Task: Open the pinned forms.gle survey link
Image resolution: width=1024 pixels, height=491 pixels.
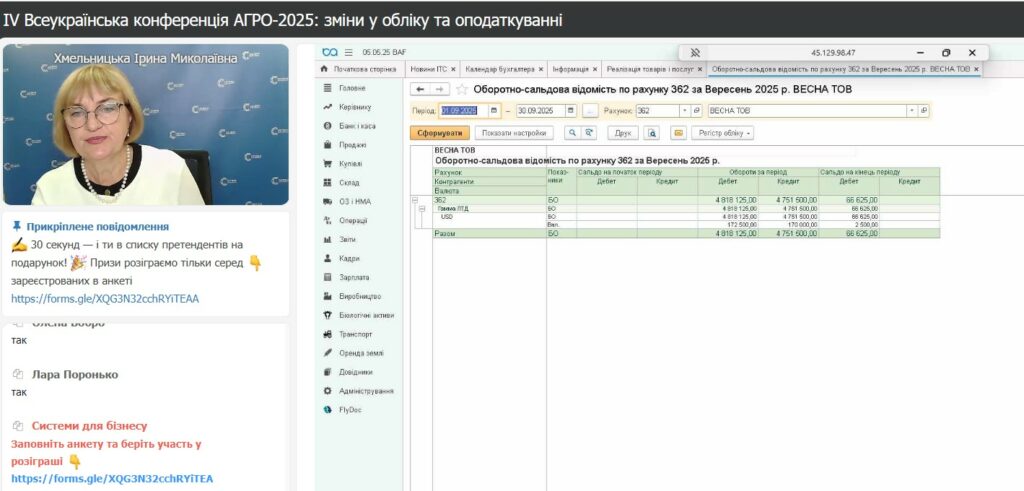Action: point(105,298)
